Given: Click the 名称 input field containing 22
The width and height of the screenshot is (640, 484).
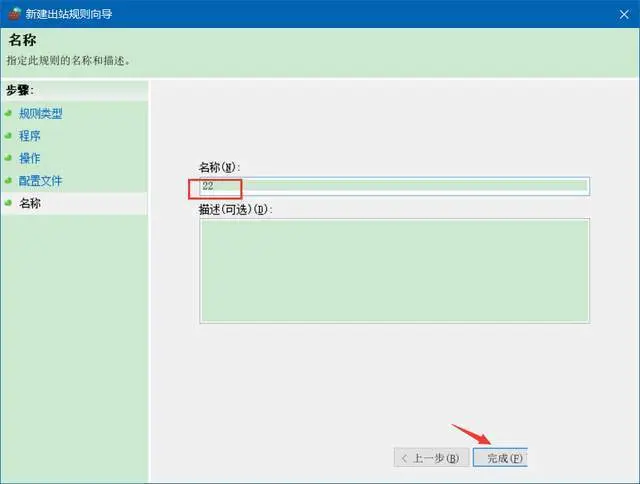Looking at the screenshot, I should tap(394, 186).
